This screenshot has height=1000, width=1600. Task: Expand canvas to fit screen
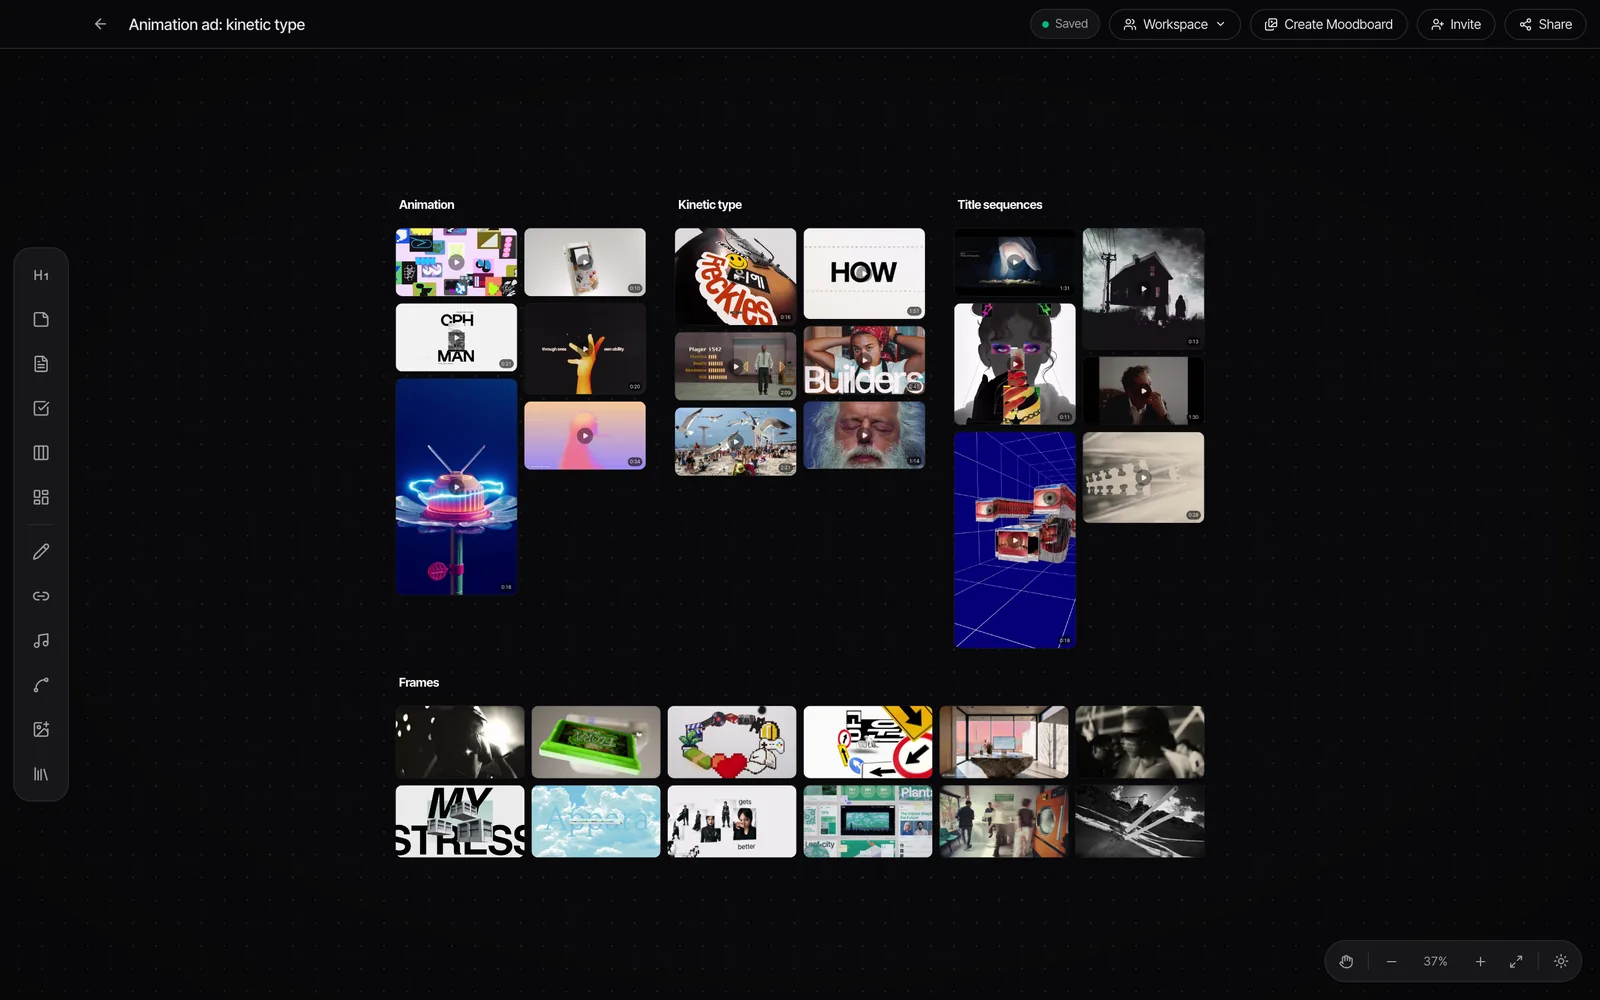pyautogui.click(x=1516, y=961)
